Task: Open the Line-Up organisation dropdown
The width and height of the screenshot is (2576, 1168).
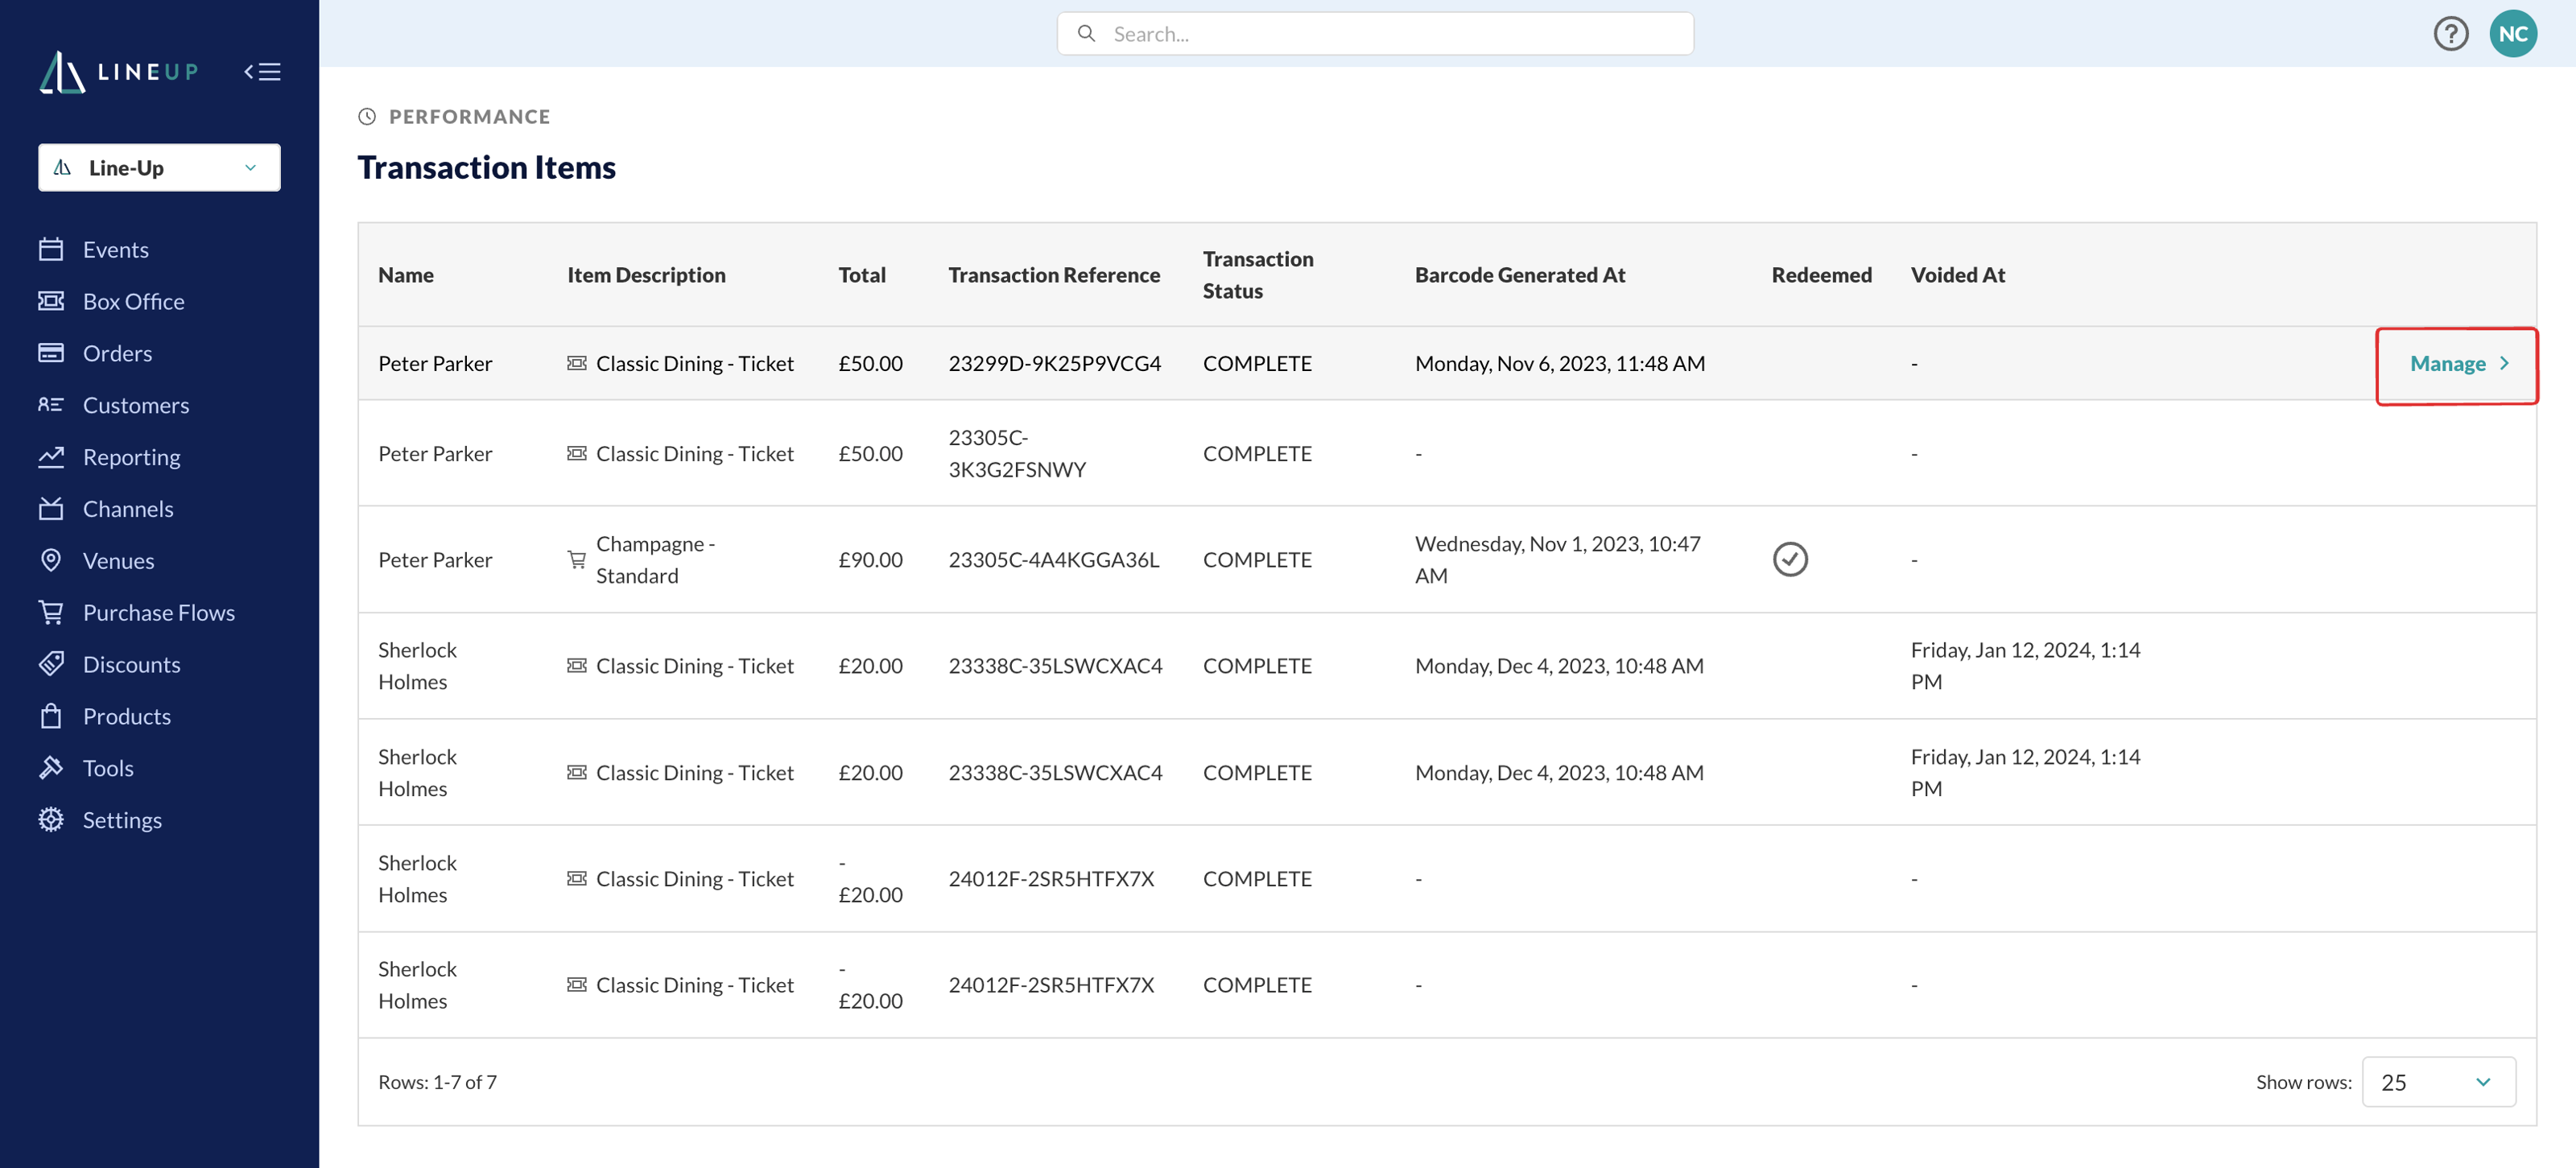Action: 160,167
